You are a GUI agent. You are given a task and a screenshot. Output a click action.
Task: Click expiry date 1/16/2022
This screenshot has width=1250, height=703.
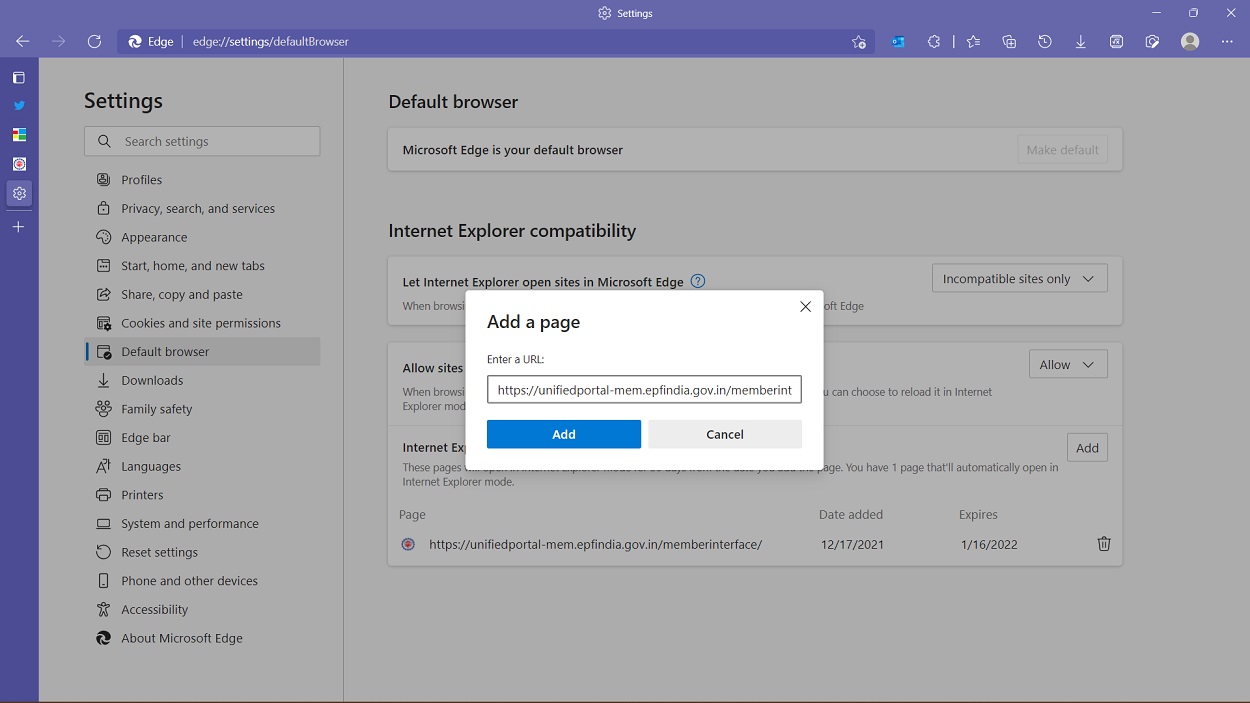tap(989, 545)
